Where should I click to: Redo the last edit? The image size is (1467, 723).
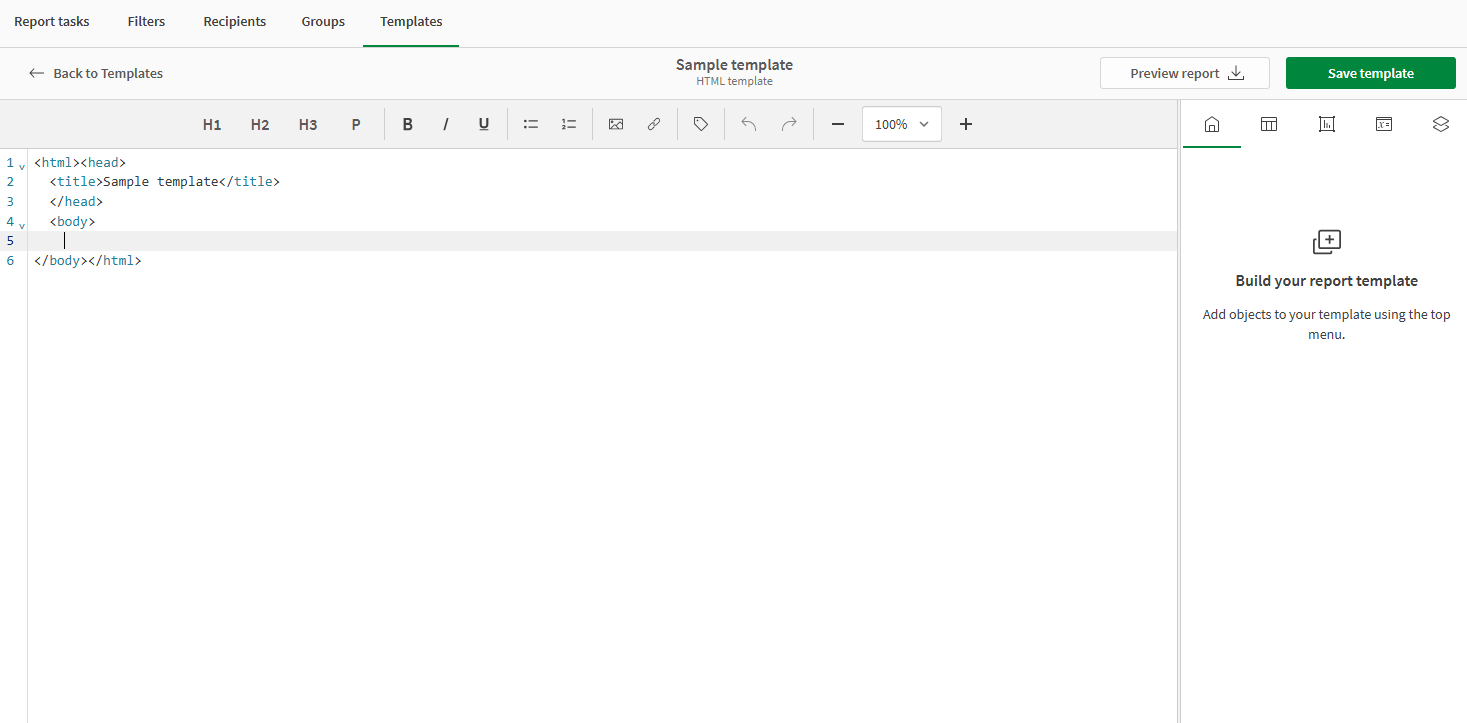click(x=789, y=123)
